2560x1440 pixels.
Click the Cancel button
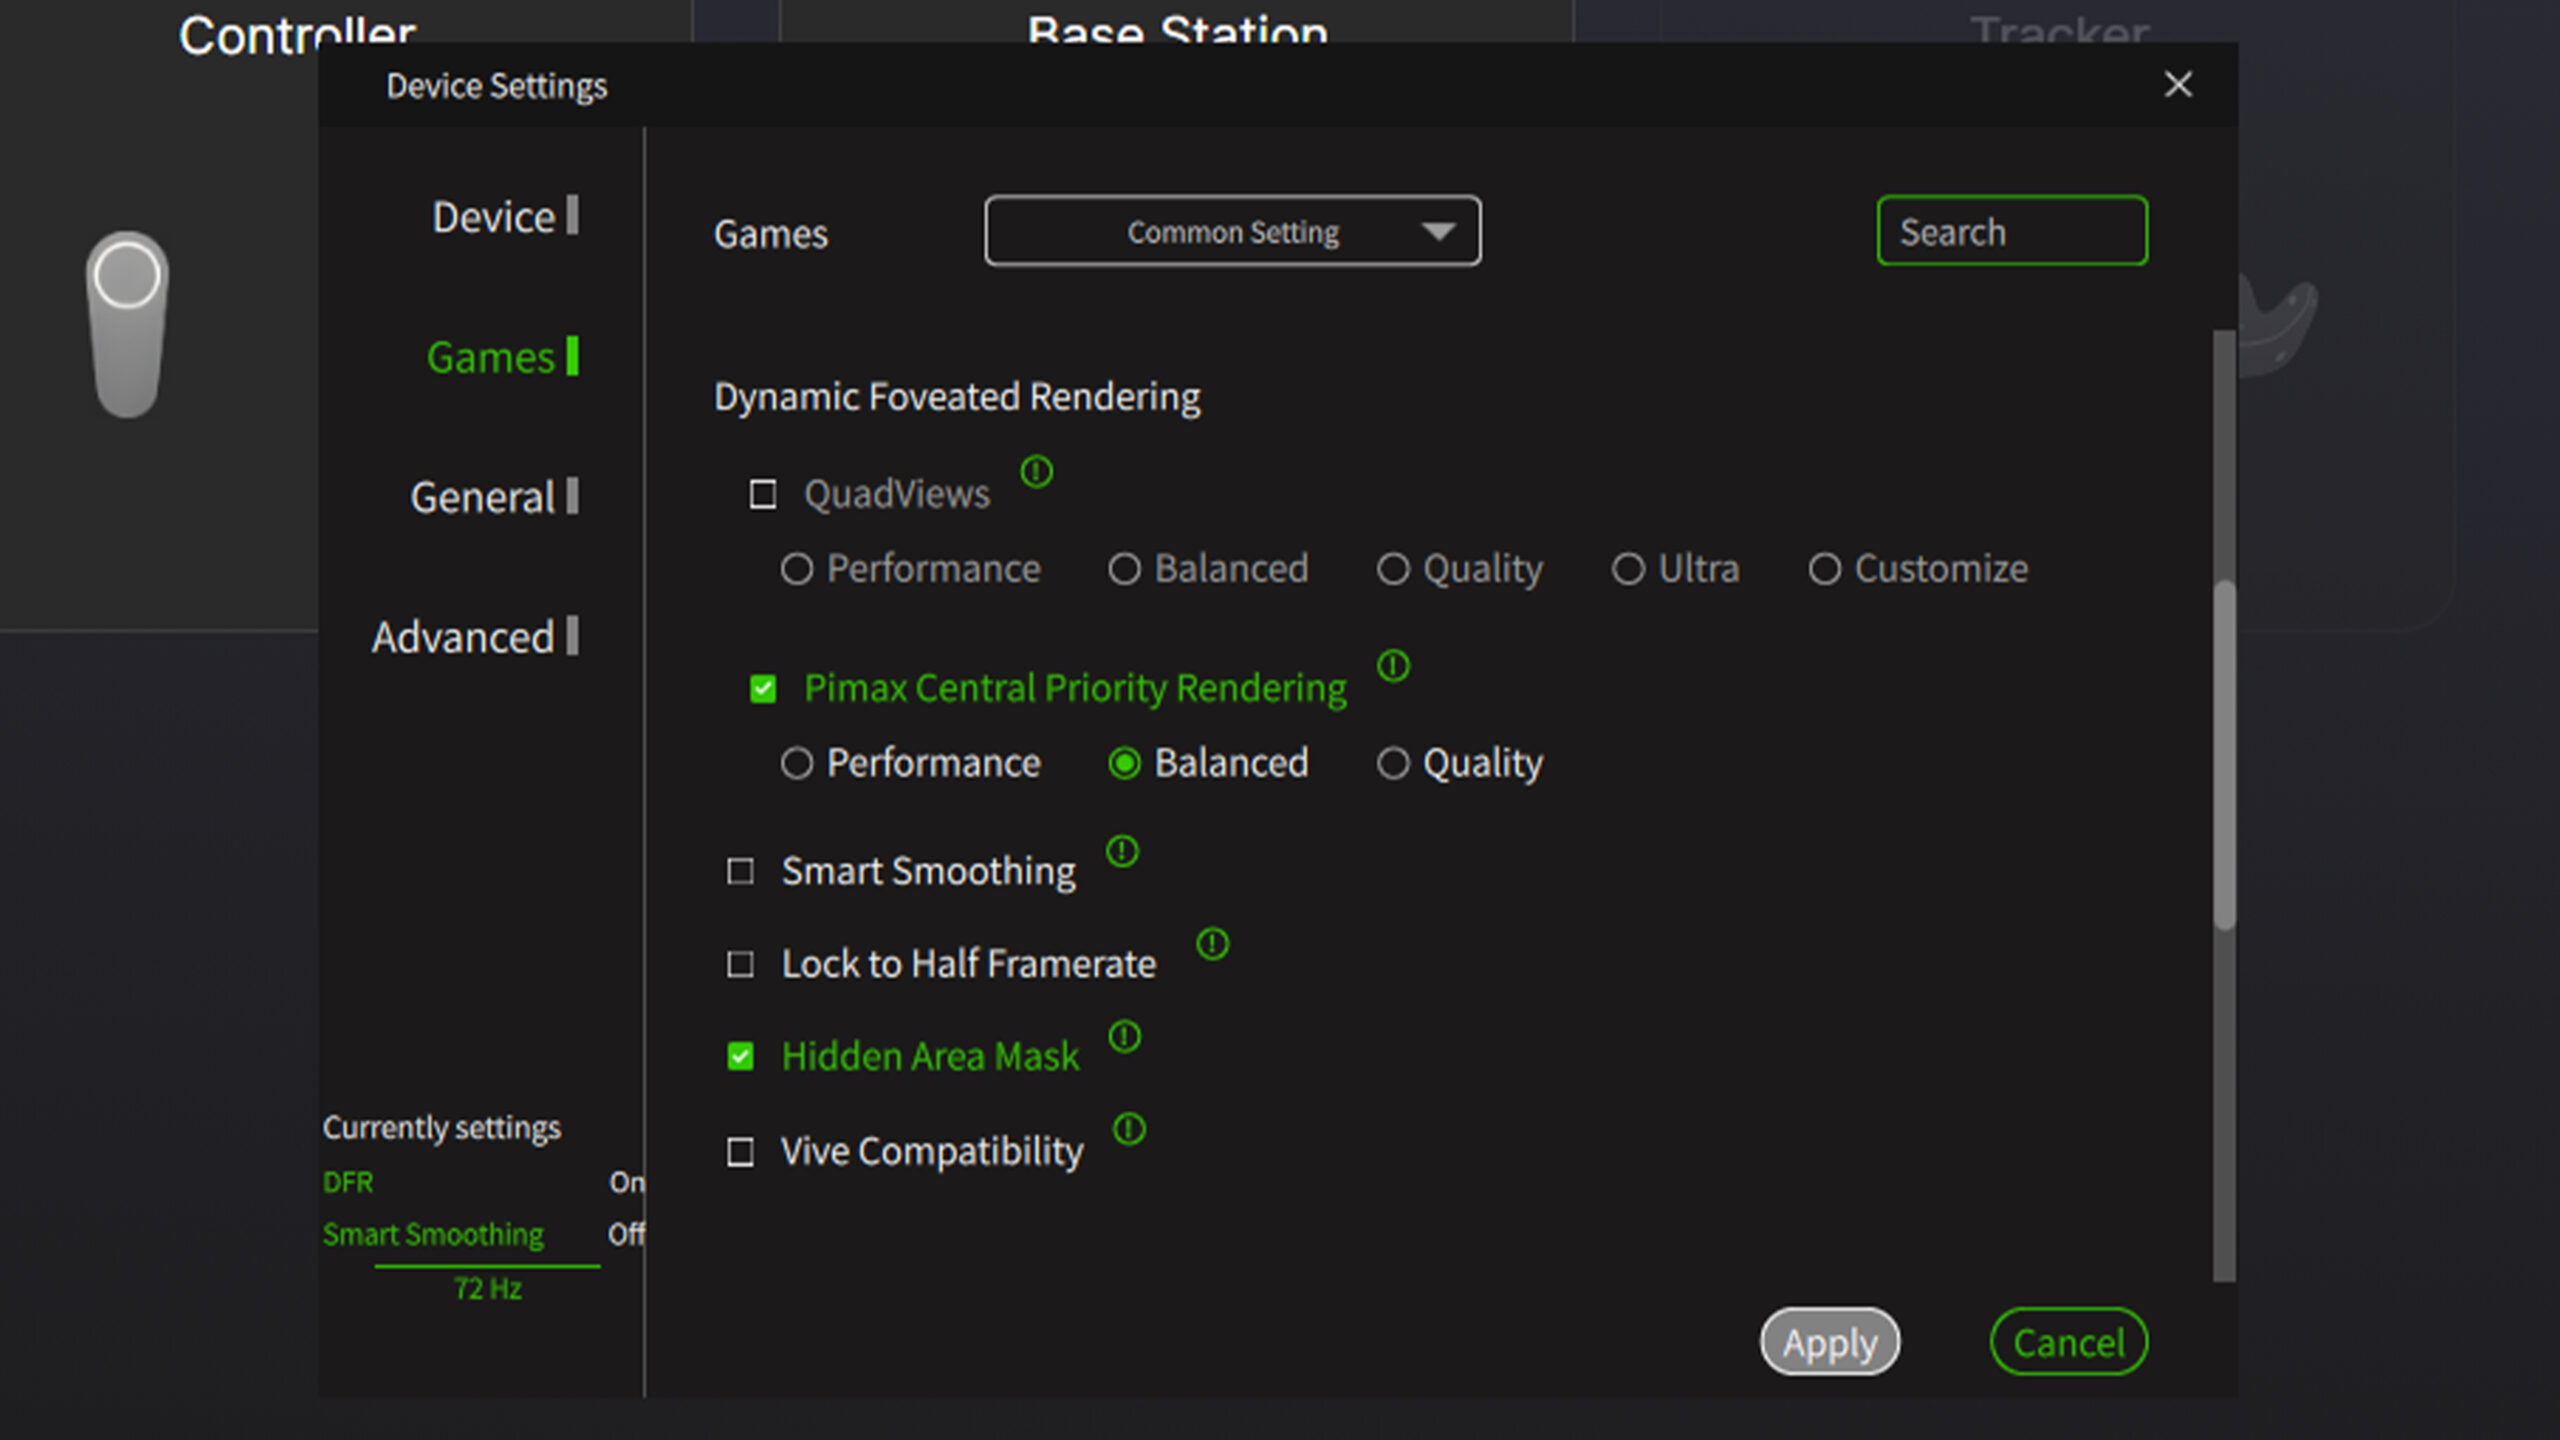[x=2069, y=1342]
